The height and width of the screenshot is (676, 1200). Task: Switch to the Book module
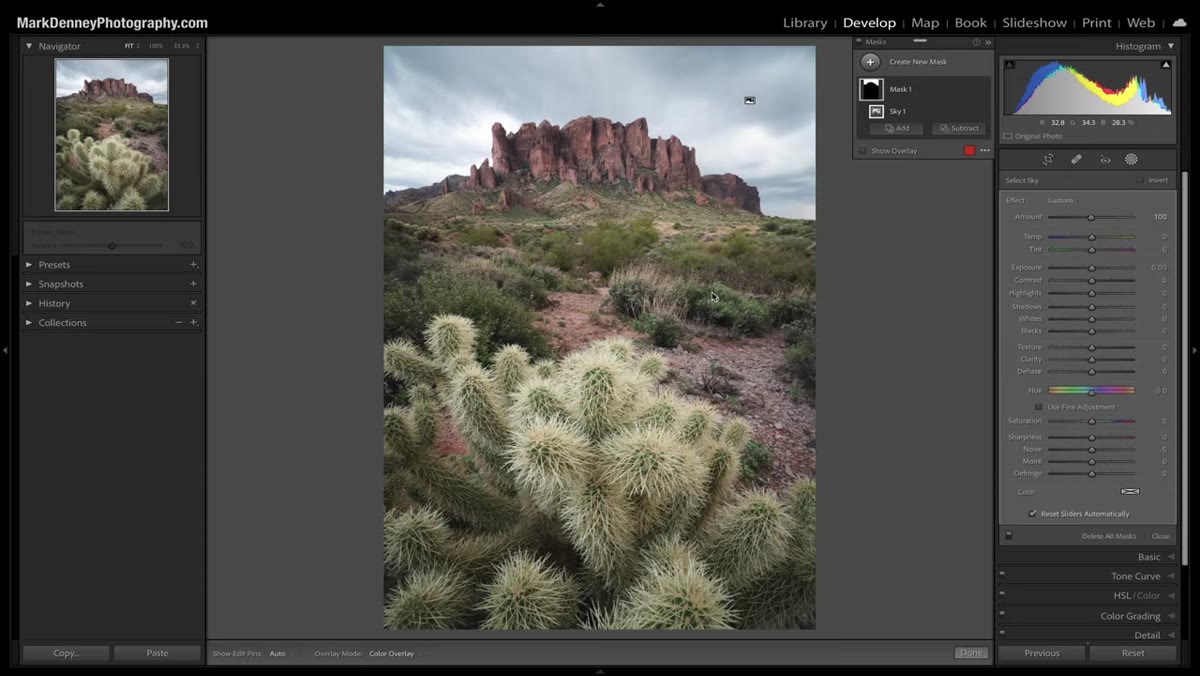pos(970,23)
